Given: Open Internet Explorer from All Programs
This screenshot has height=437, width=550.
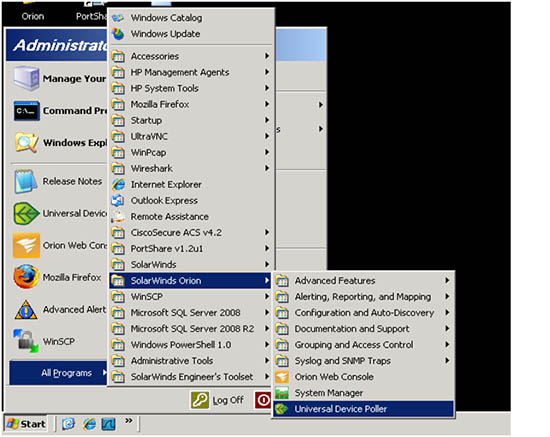Looking at the screenshot, I should [x=190, y=184].
